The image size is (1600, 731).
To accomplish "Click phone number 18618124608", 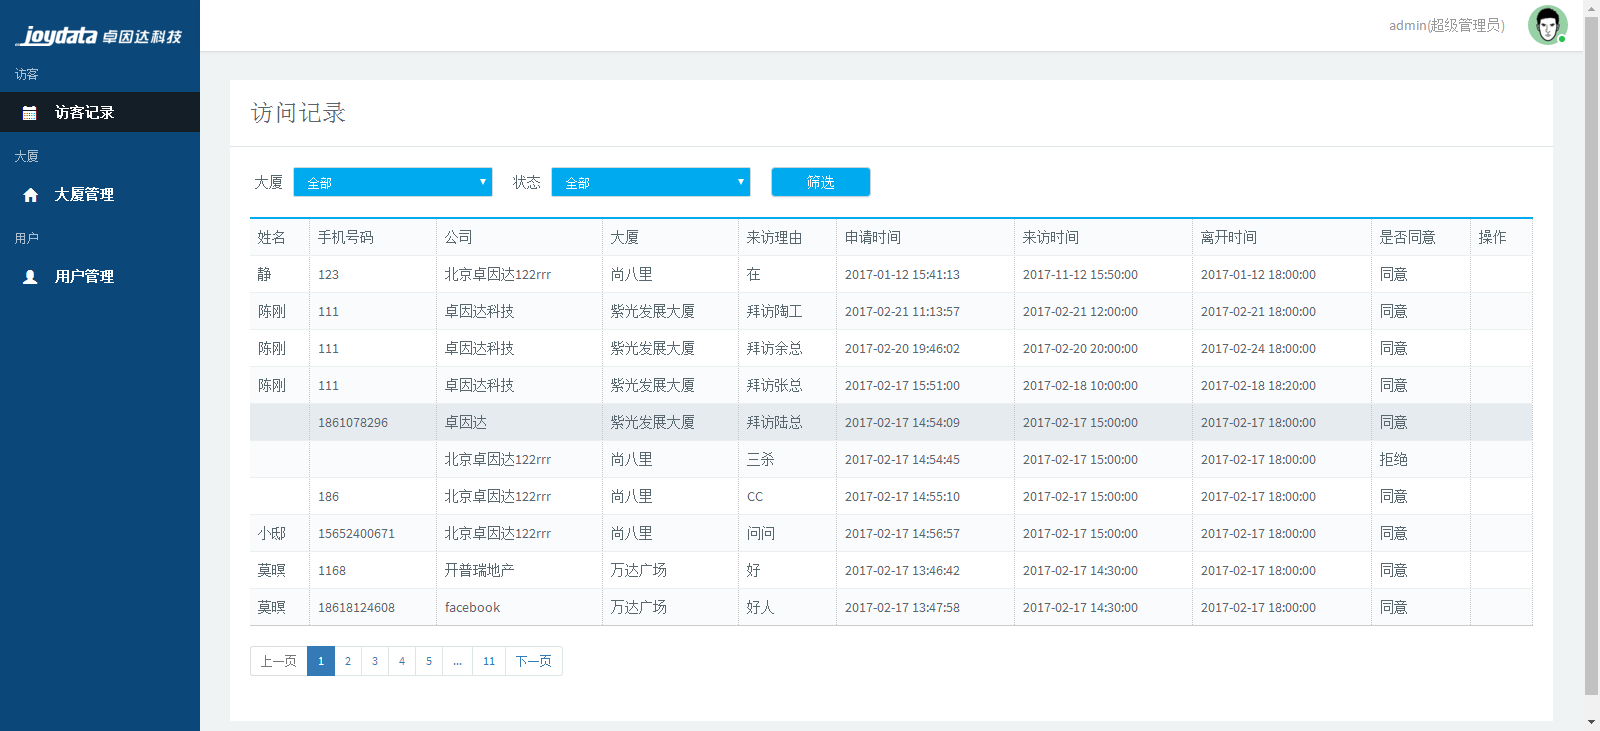I will pos(357,607).
